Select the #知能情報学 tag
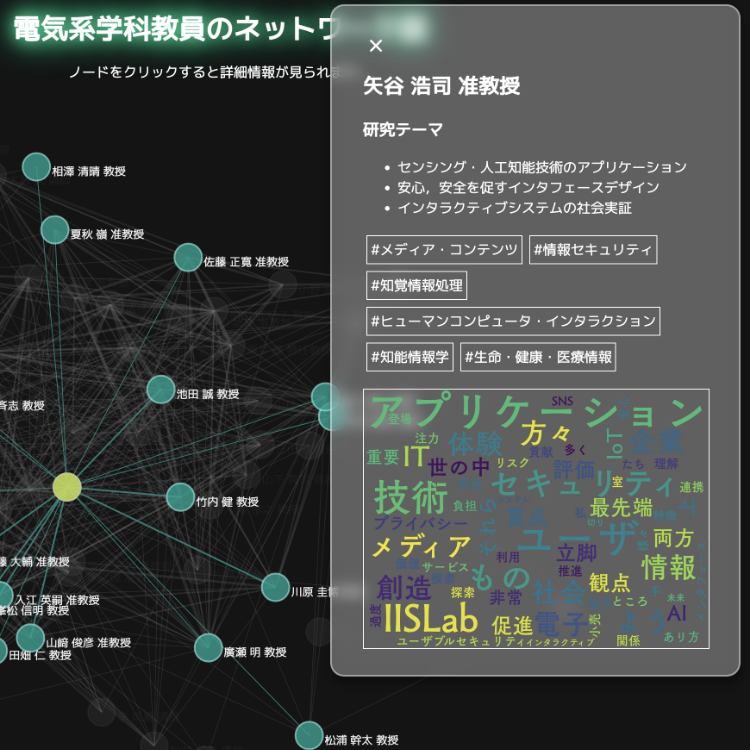The height and width of the screenshot is (750, 750). point(410,356)
